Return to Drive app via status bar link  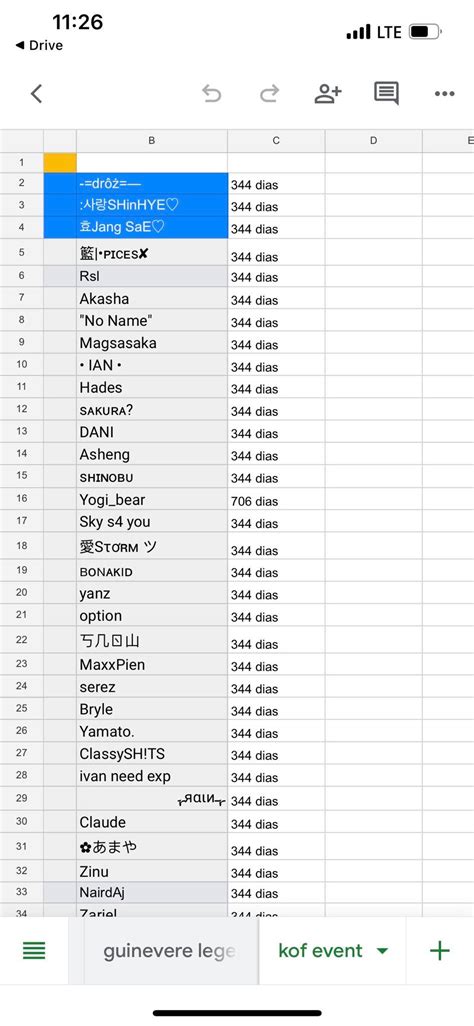pyautogui.click(x=39, y=45)
